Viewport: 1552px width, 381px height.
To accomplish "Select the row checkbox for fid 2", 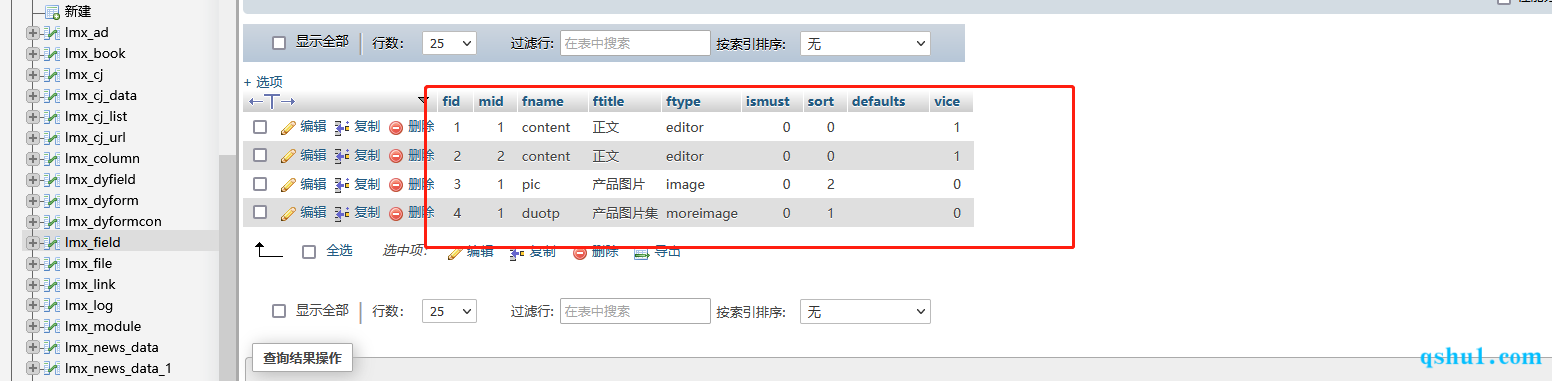I will [x=260, y=156].
